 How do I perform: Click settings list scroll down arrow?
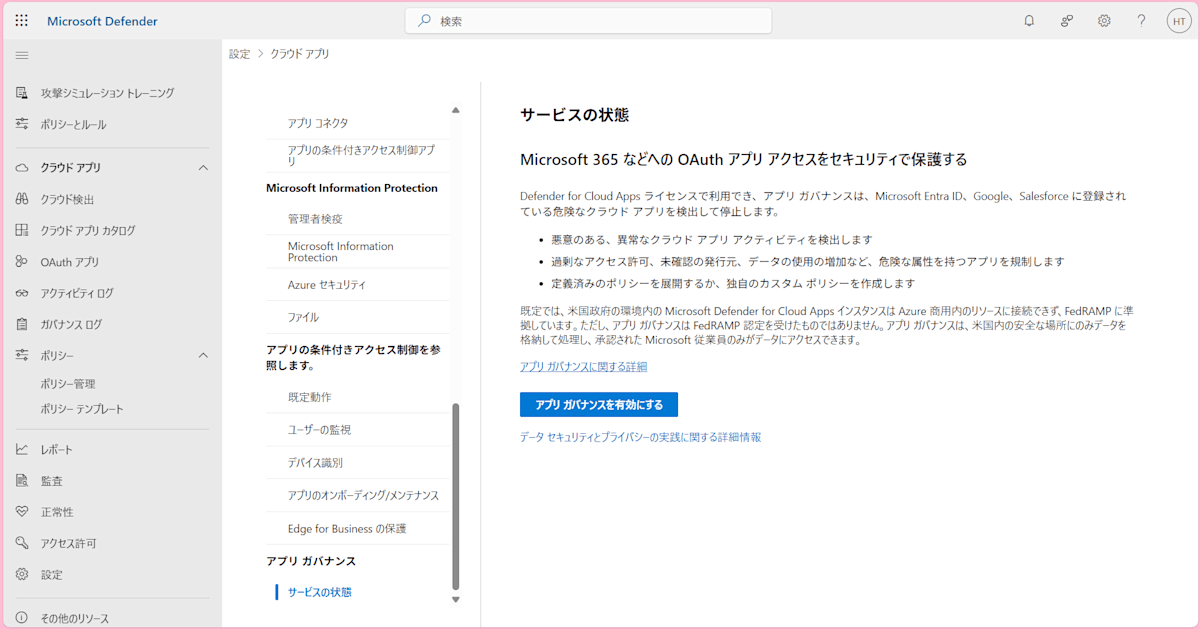[x=456, y=600]
